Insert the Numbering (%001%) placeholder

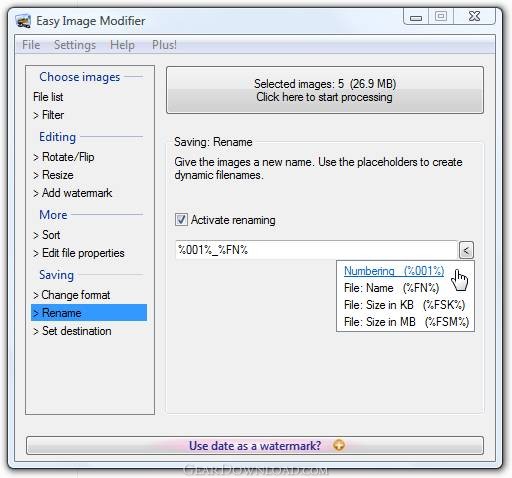[x=394, y=271]
